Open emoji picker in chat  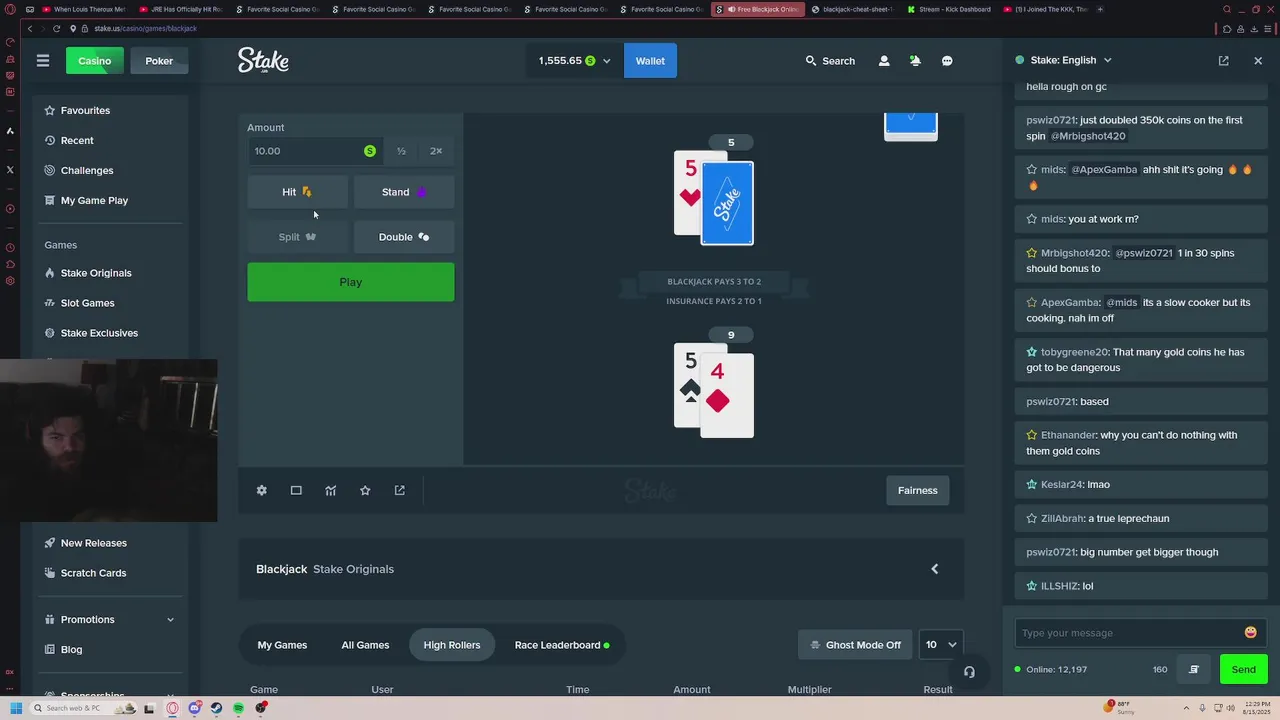tap(1250, 632)
